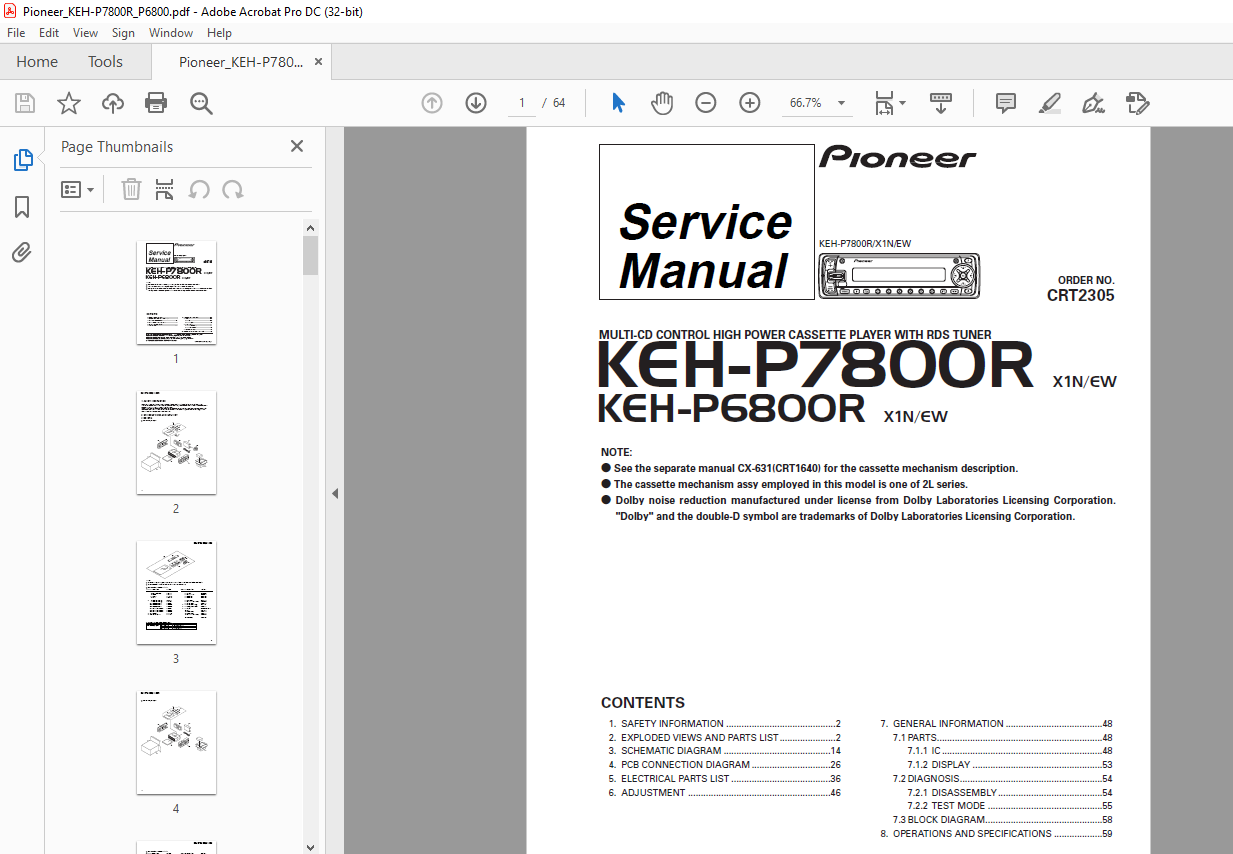Open the Bookmarks side panel icon
The image size is (1233, 854).
(22, 207)
